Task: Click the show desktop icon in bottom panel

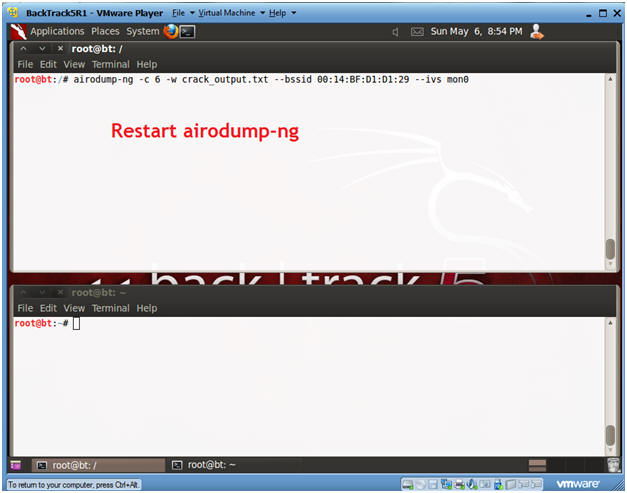Action: point(16,465)
